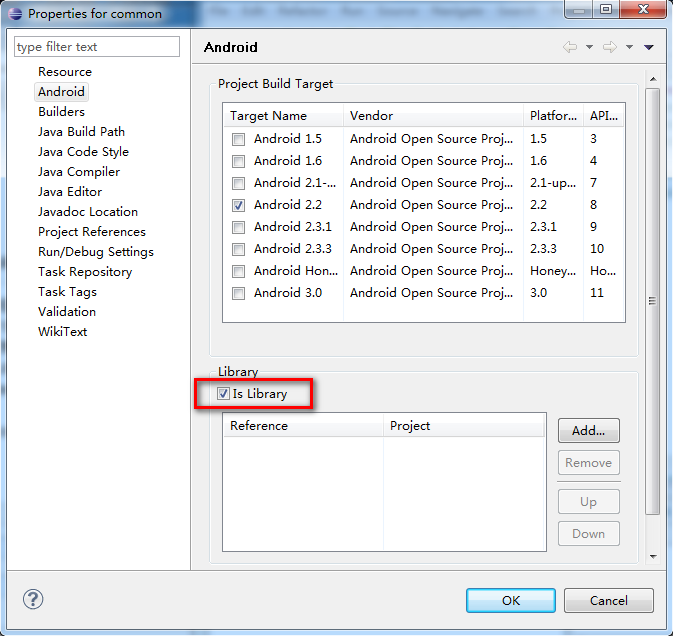Open the Task Repository page

[85, 272]
